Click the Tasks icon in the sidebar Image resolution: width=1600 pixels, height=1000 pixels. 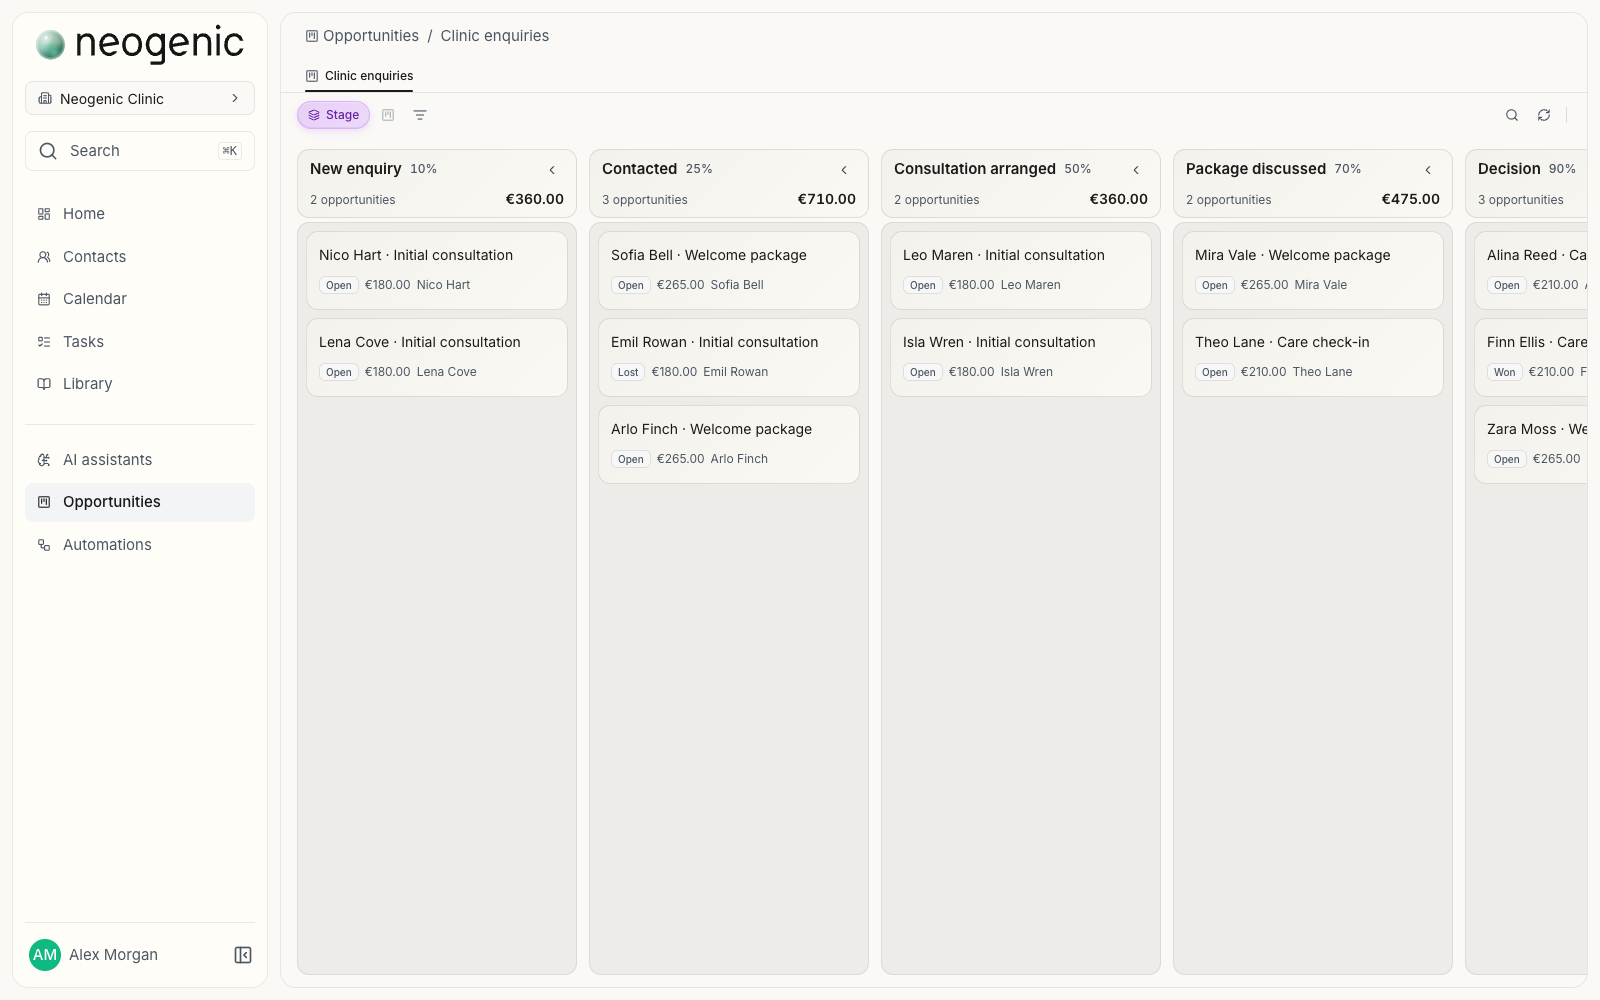click(44, 342)
